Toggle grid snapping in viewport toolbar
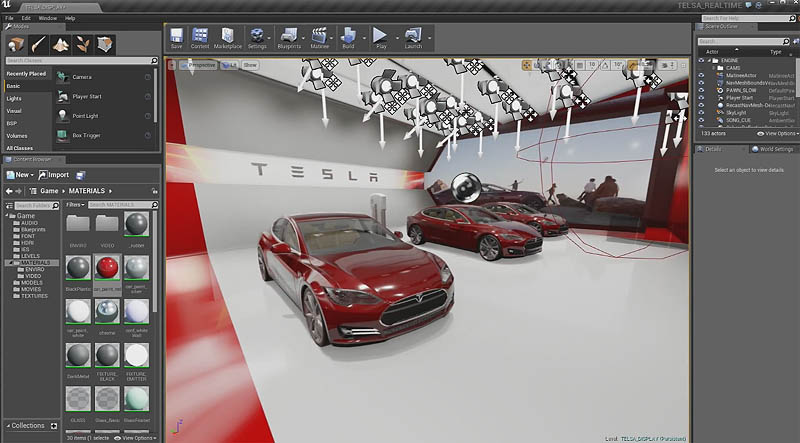 [580, 65]
